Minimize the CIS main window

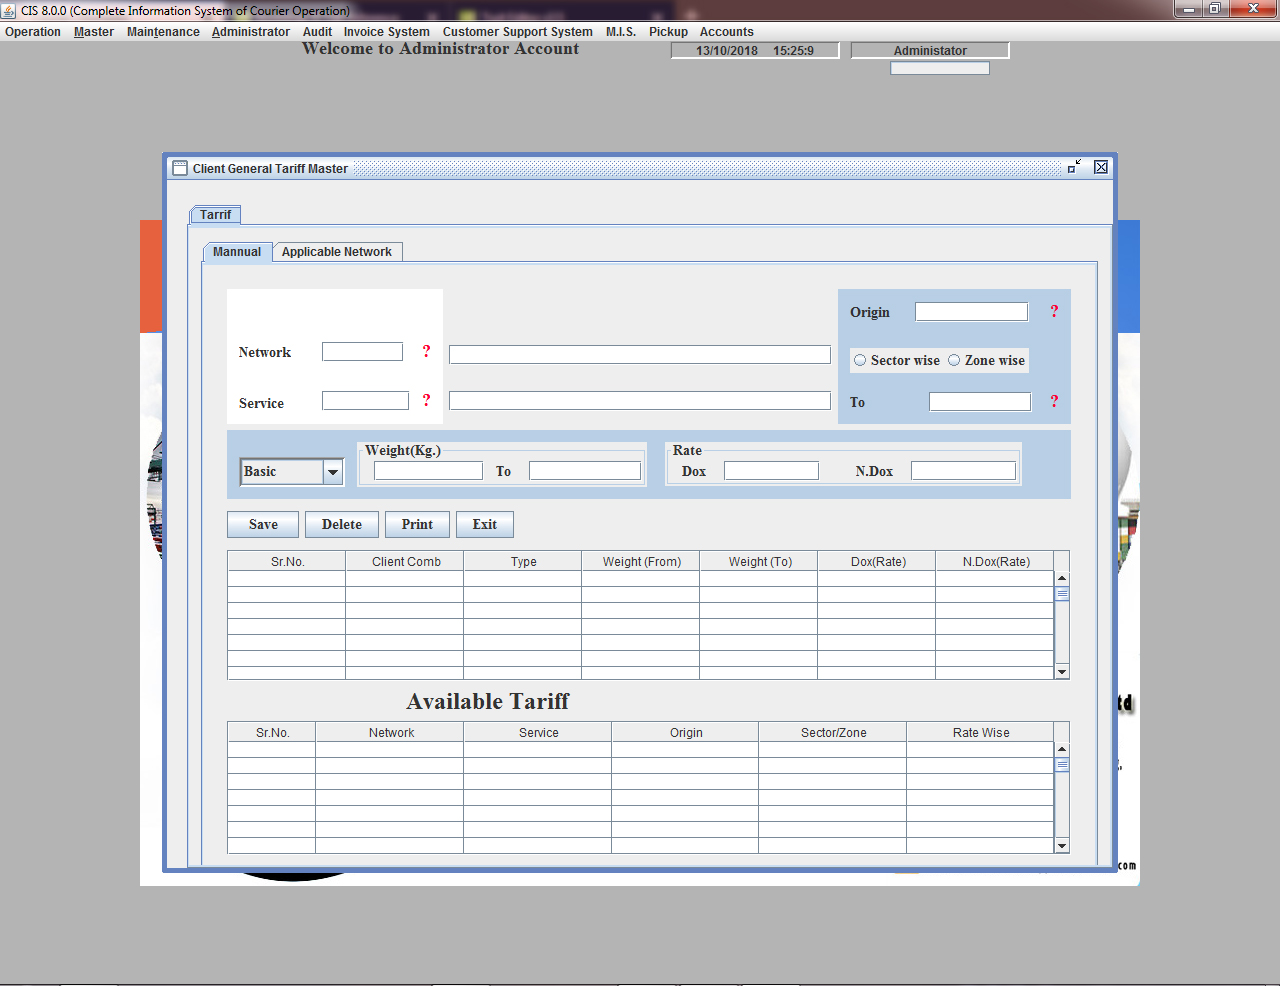pos(1188,9)
